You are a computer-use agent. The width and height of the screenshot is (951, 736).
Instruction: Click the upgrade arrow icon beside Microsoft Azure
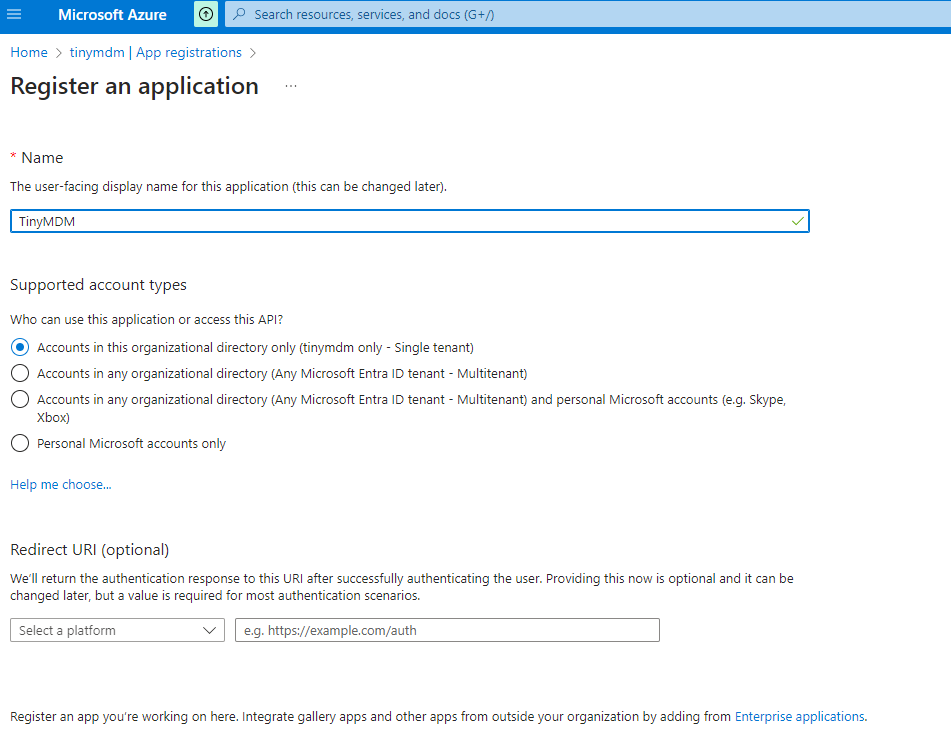click(x=206, y=14)
